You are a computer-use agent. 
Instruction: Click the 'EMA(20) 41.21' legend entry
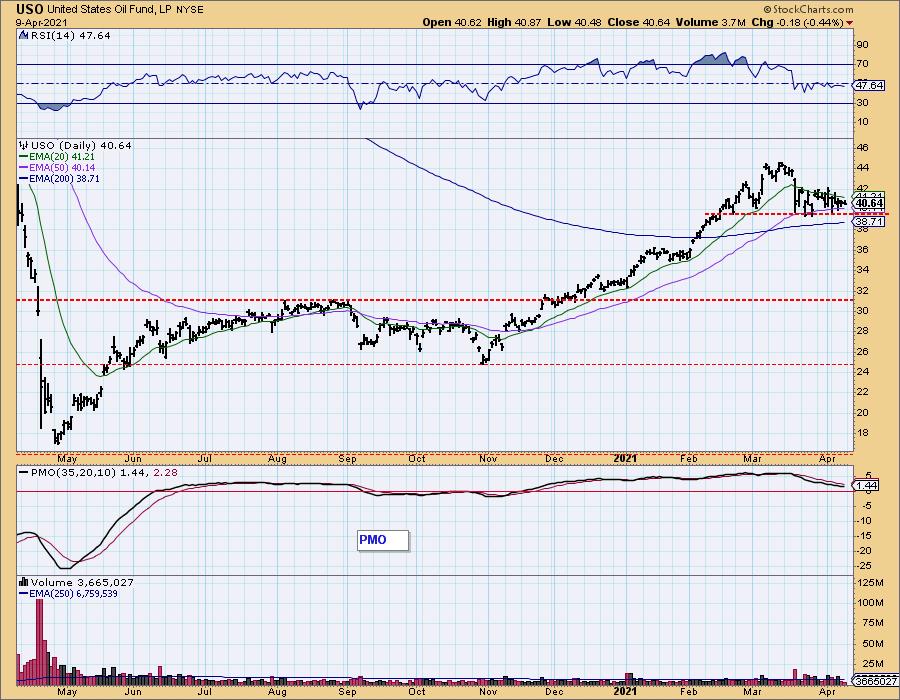pyautogui.click(x=63, y=156)
